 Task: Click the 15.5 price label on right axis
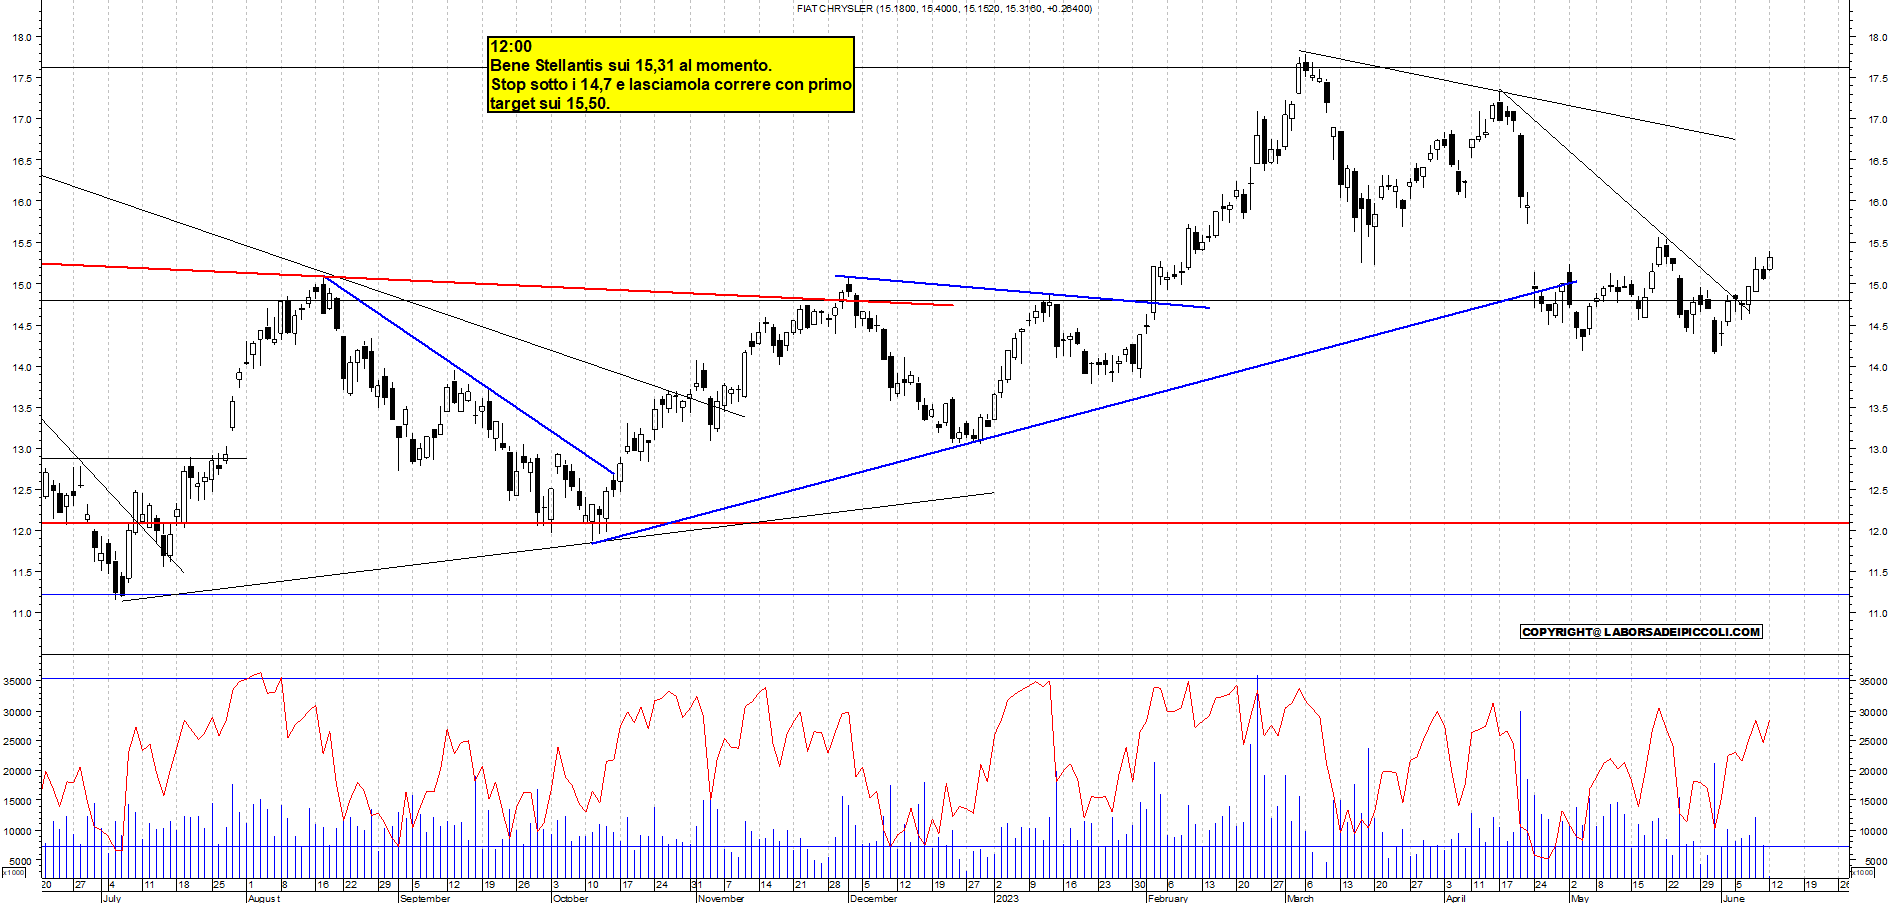click(1877, 243)
